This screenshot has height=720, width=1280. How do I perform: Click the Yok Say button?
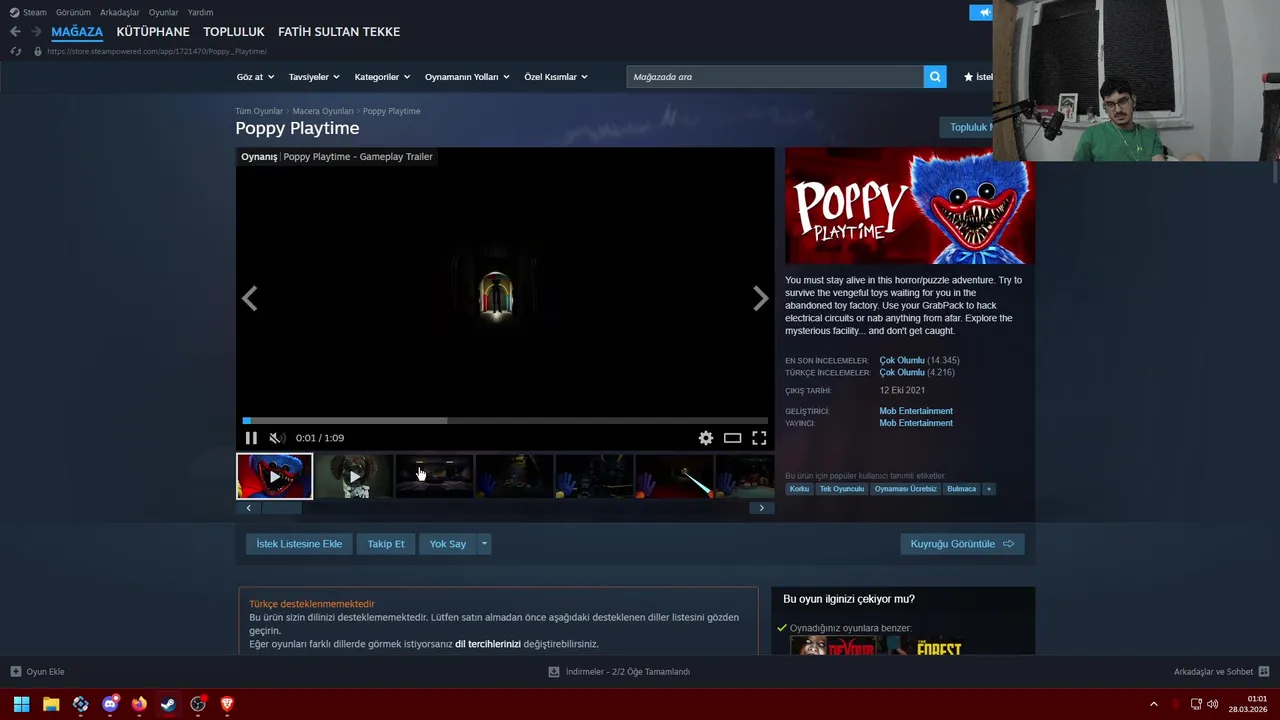[x=447, y=544]
